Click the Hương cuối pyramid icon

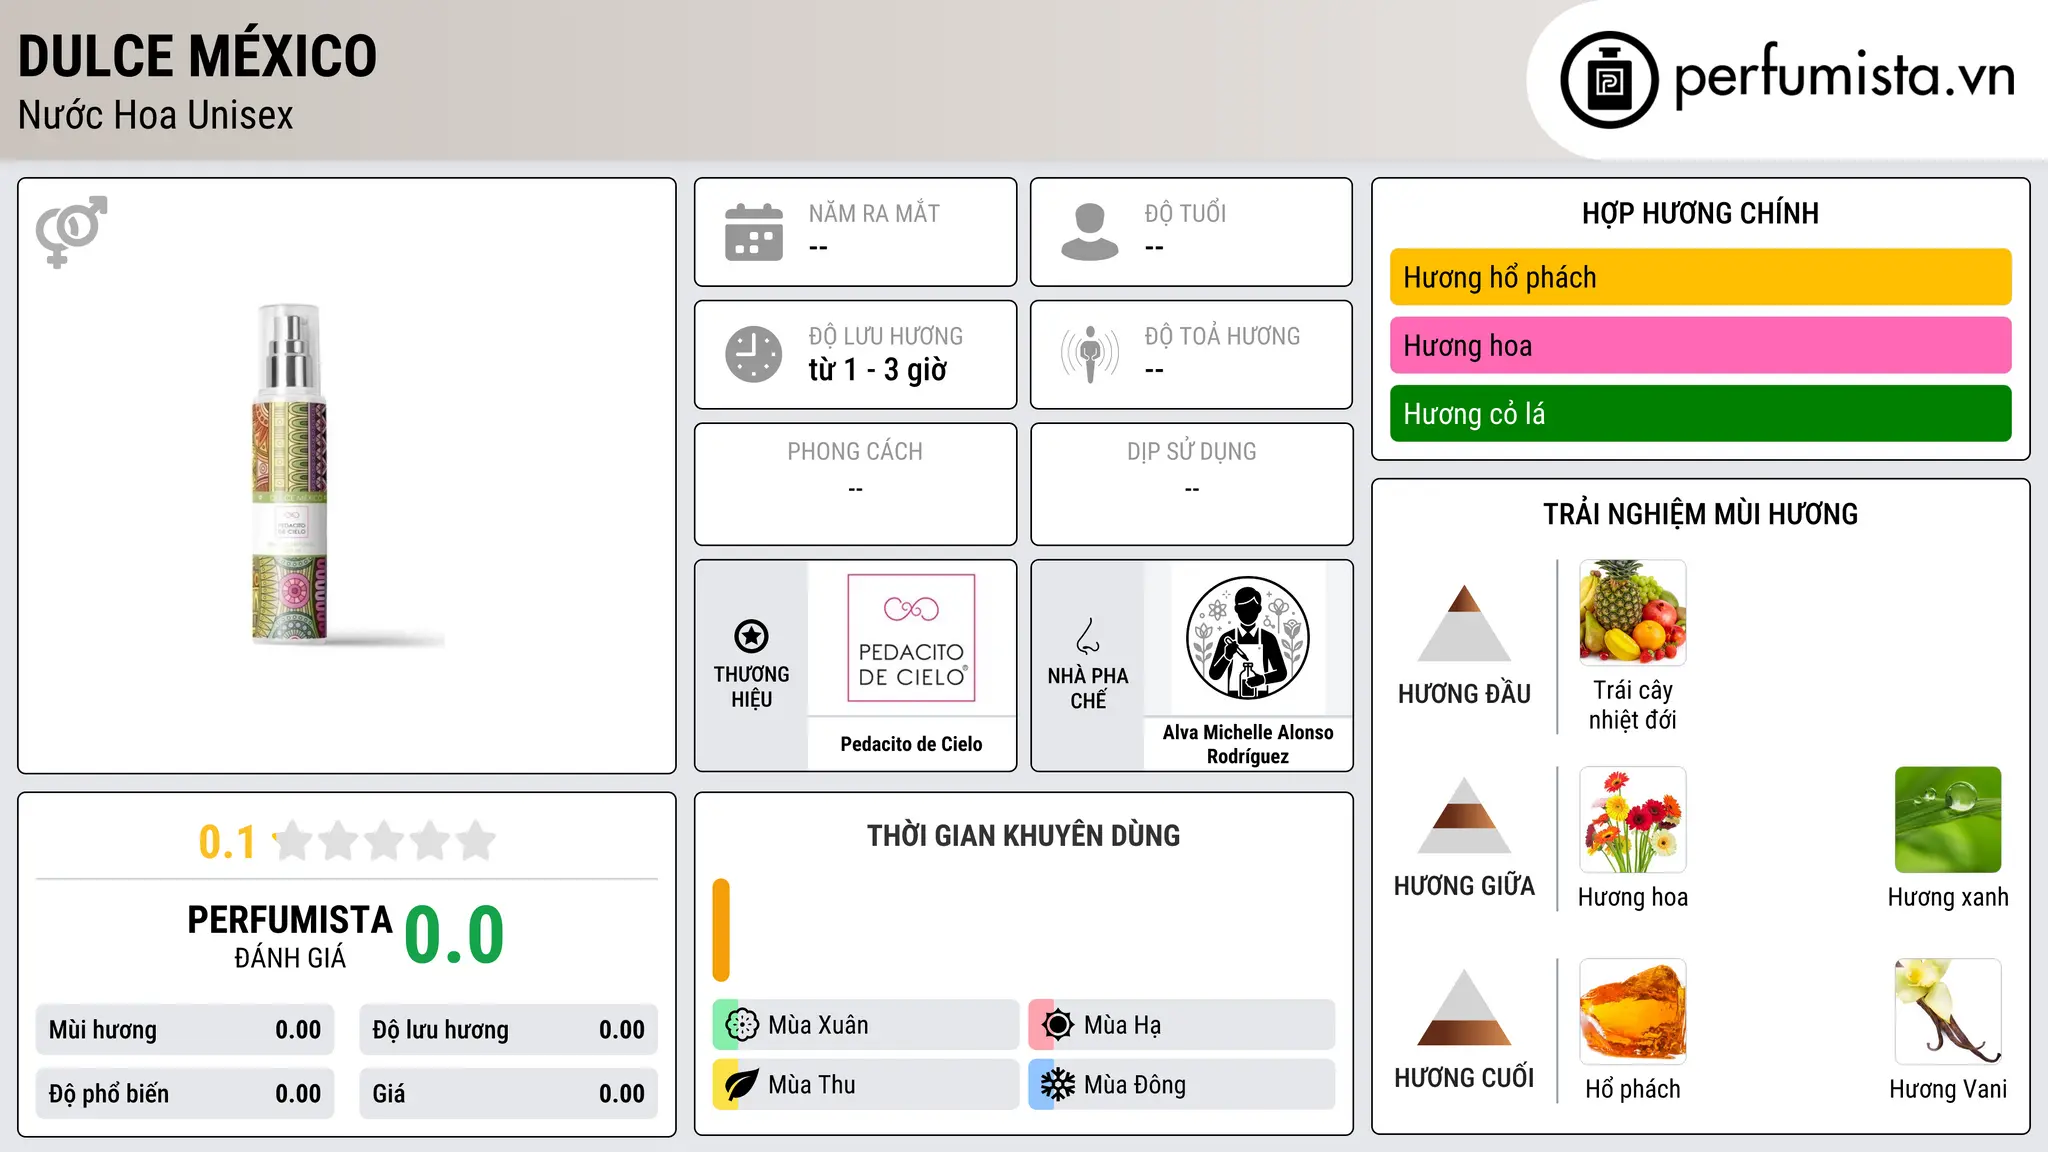point(1464,1008)
